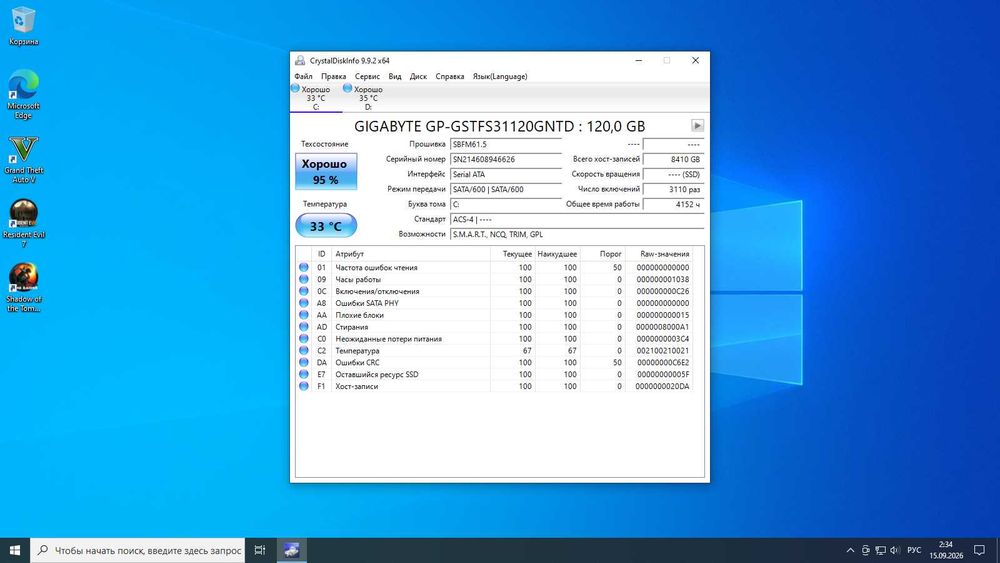1000x563 pixels.
Task: Click the total working time value 4152 ч
Action: (x=673, y=204)
